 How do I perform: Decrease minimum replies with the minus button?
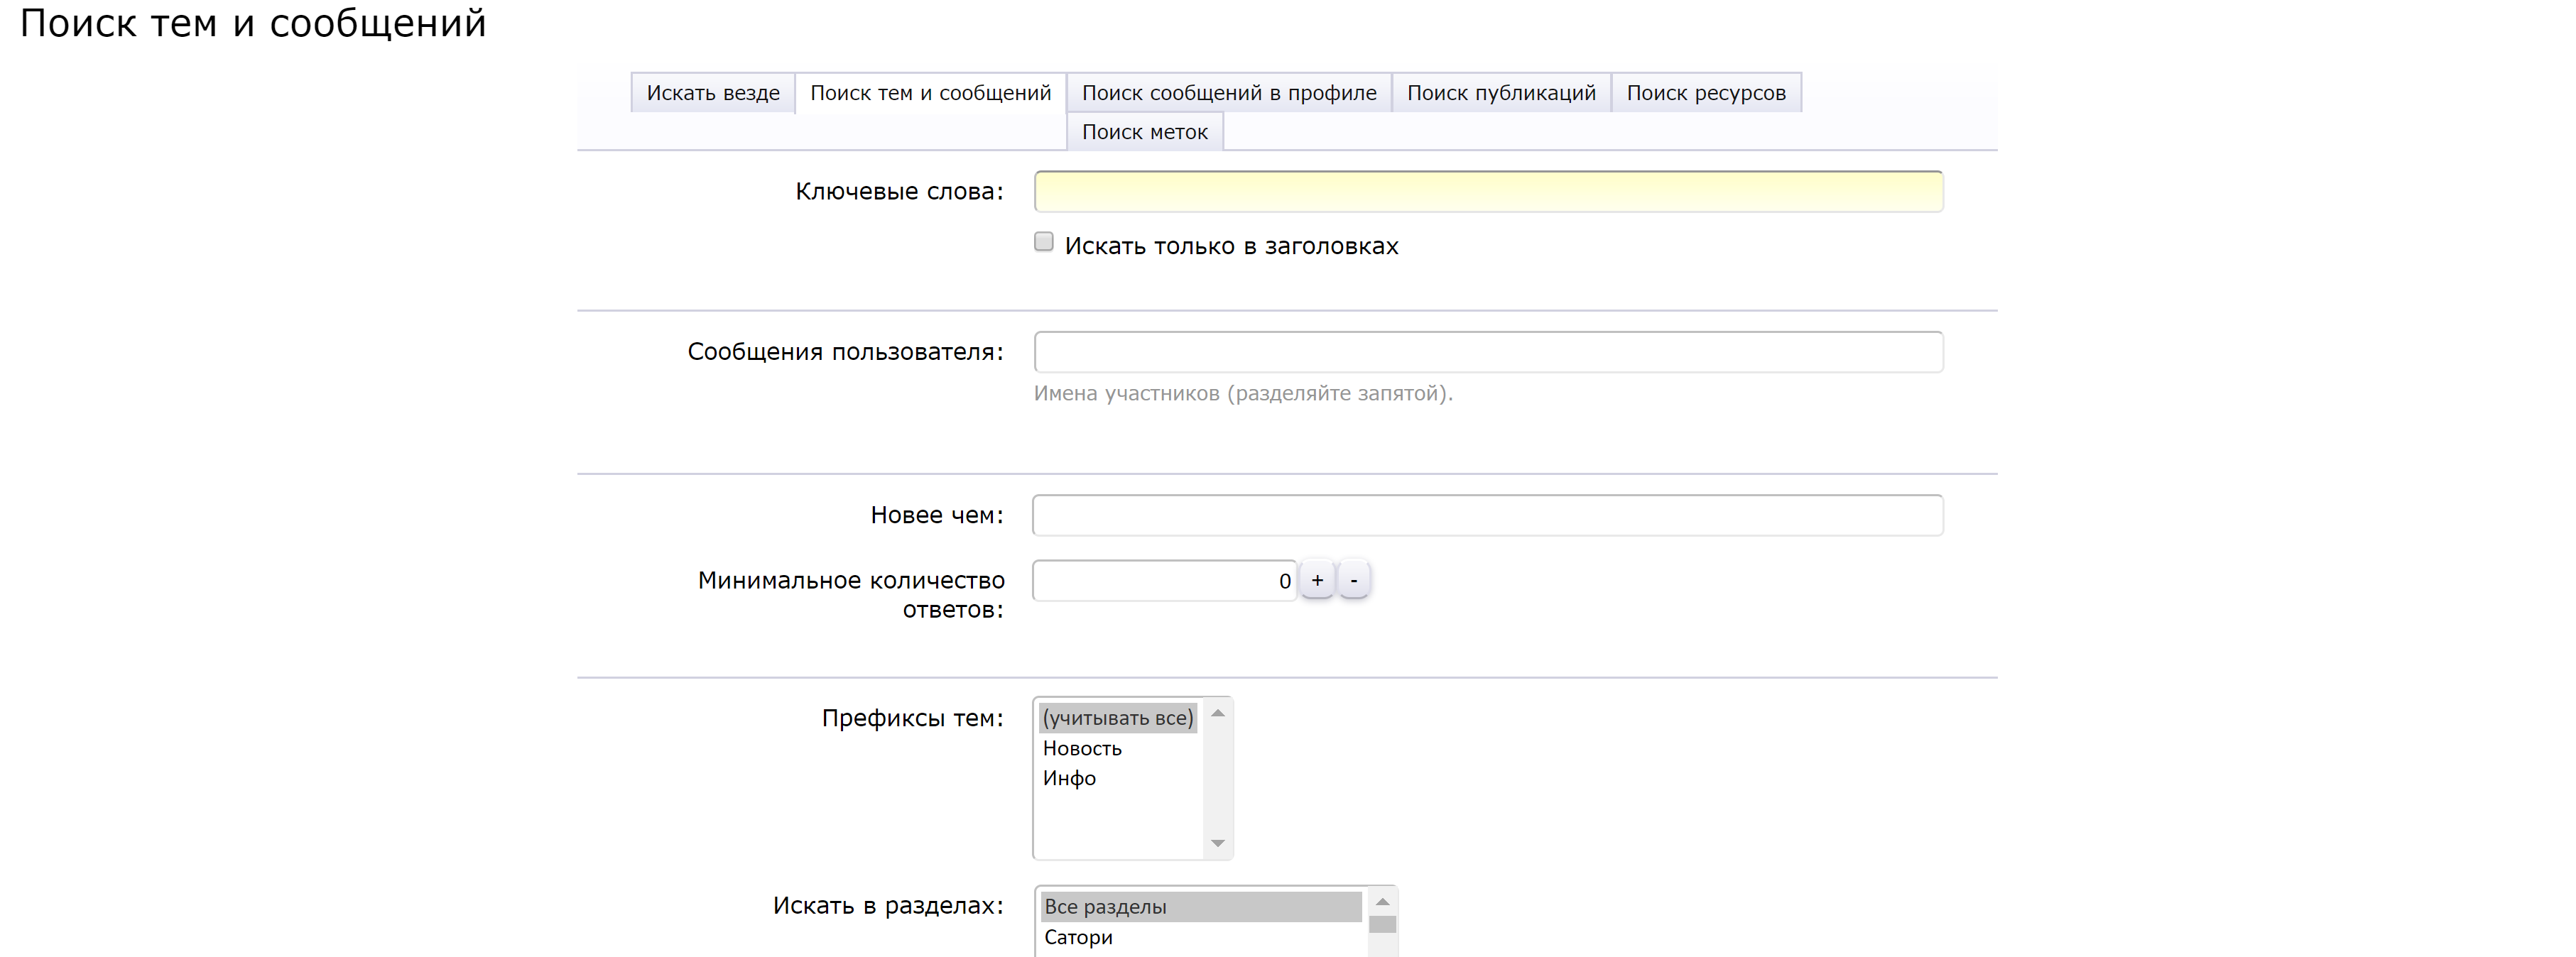(x=1355, y=579)
